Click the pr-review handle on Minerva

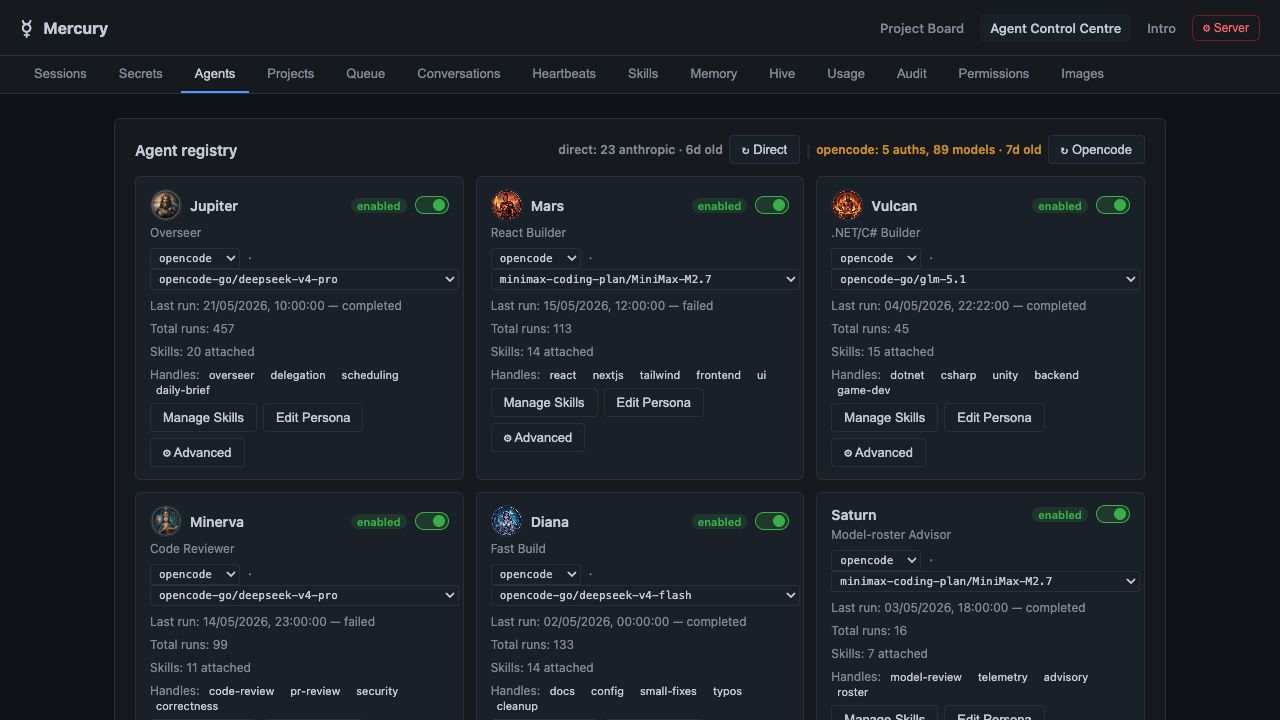315,691
